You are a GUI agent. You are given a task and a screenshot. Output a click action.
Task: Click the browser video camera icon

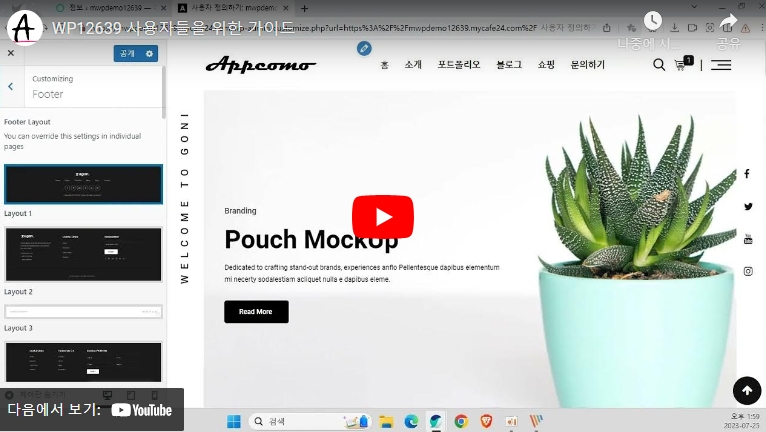[x=692, y=28]
